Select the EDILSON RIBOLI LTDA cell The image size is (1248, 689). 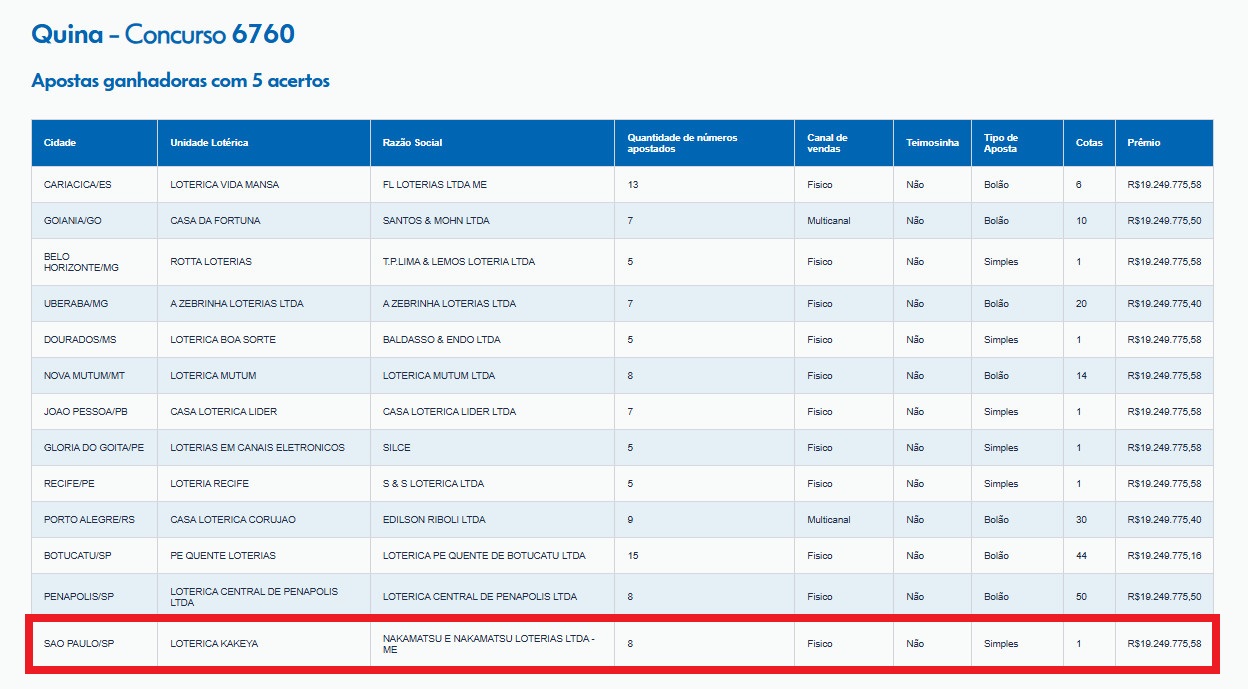coord(434,520)
